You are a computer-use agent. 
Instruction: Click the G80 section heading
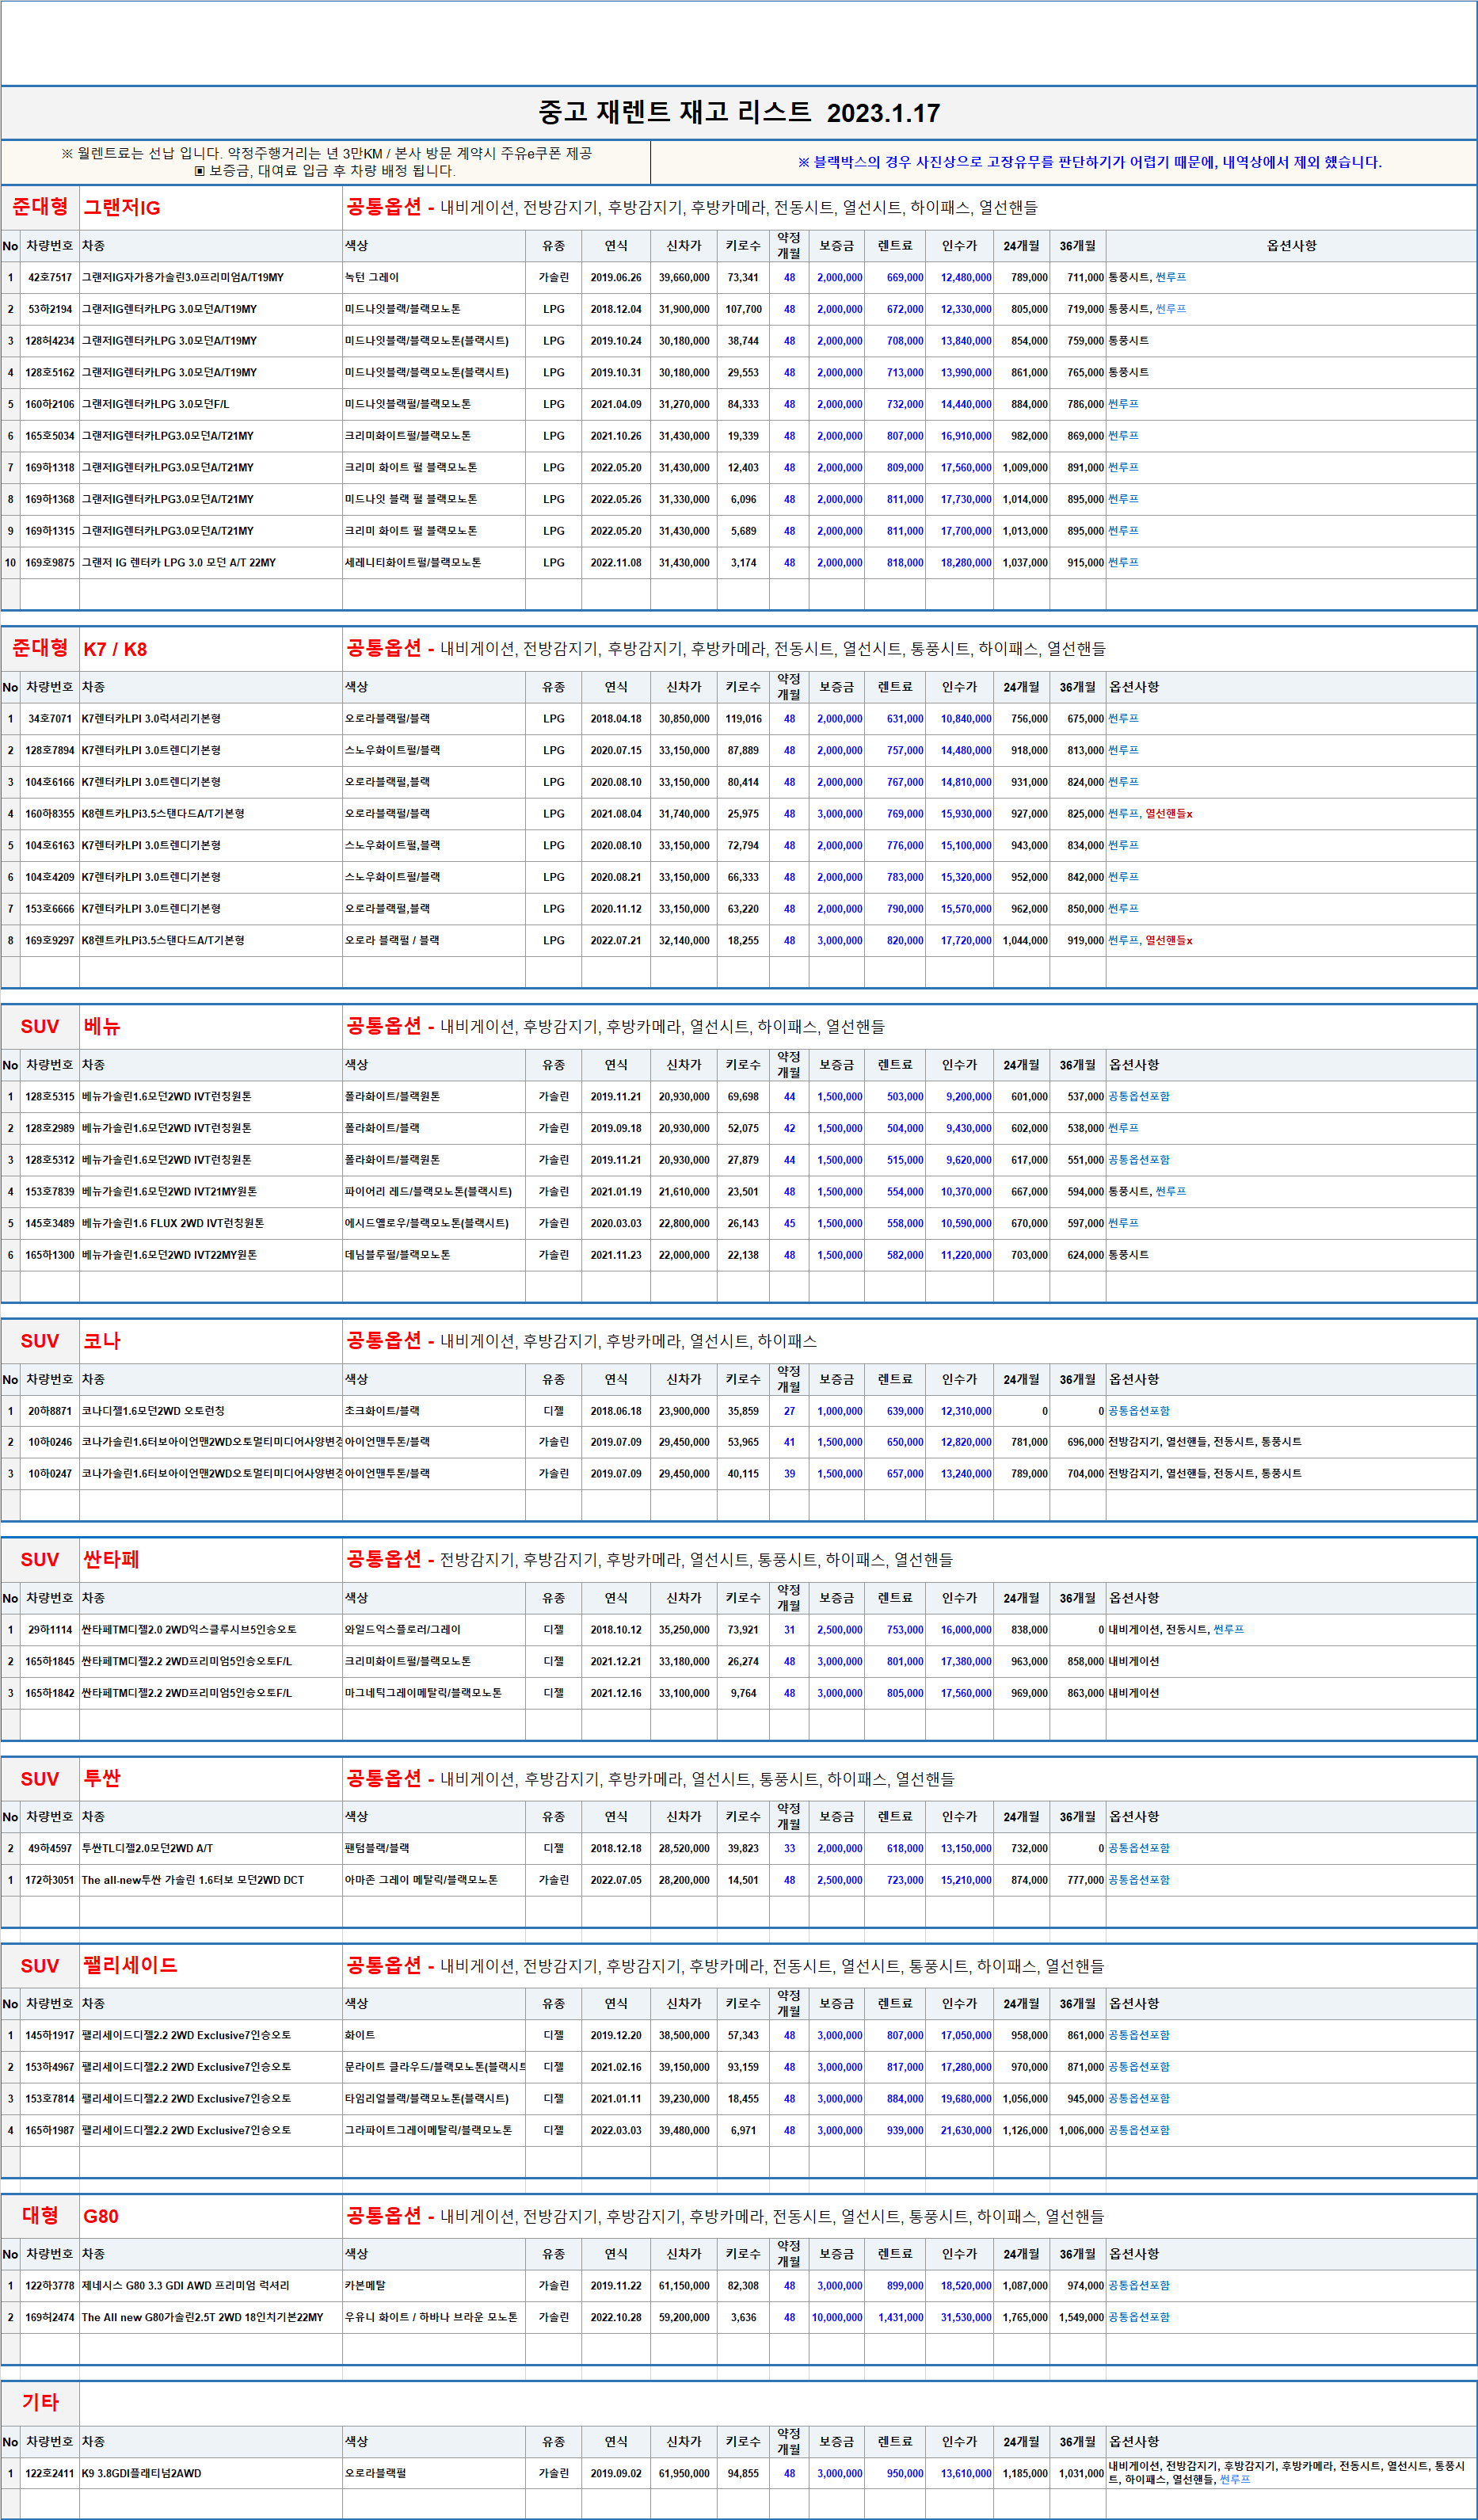101,2216
